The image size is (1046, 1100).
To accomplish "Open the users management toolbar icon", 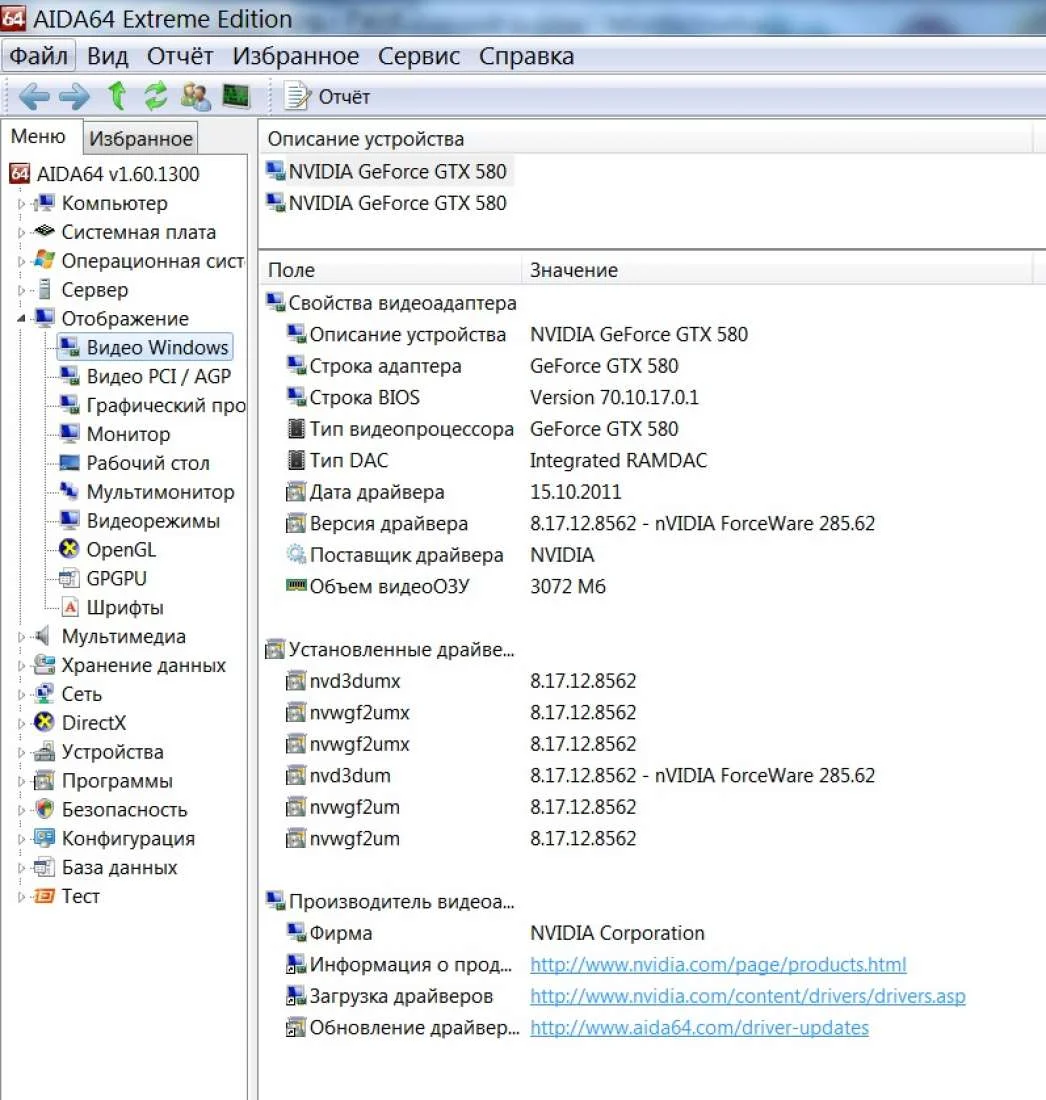I will click(x=195, y=96).
